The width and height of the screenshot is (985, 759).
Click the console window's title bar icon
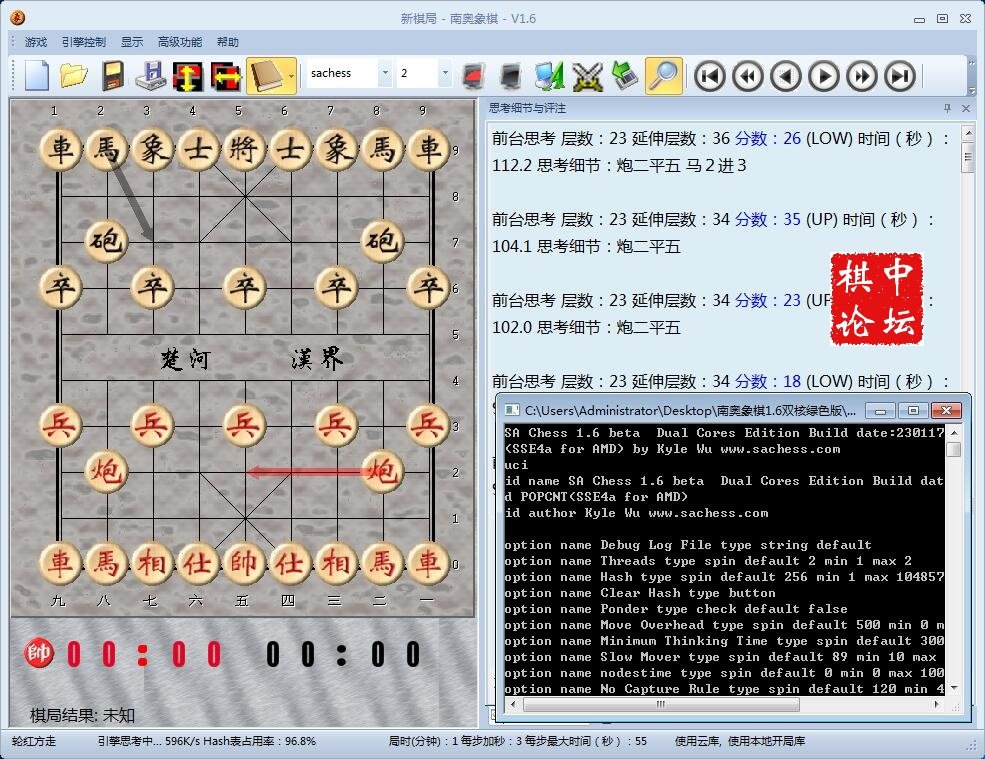(512, 410)
